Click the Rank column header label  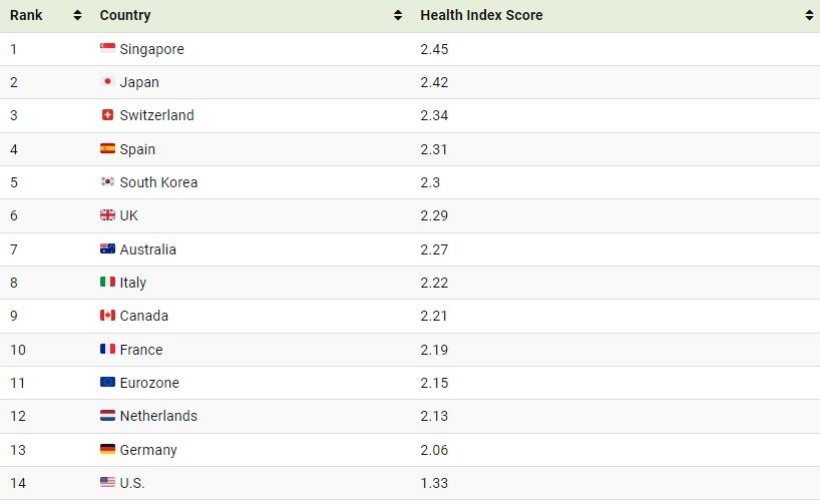point(26,15)
